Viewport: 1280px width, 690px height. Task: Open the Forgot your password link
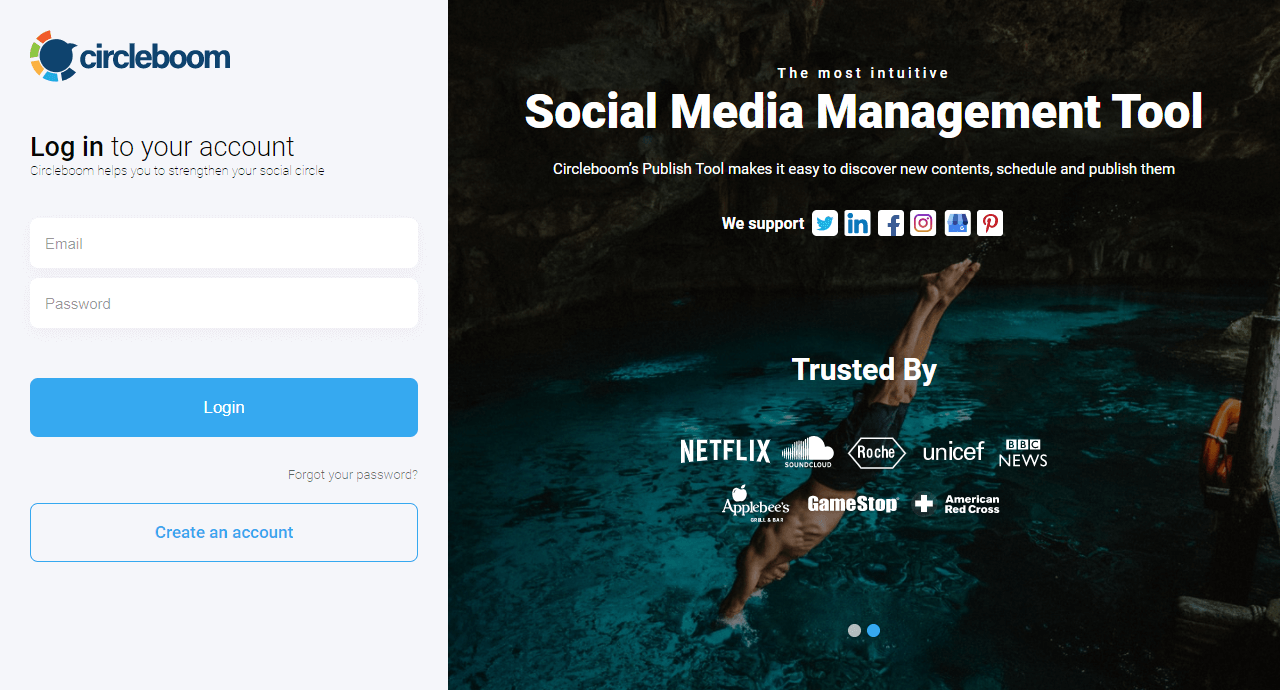tap(353, 475)
